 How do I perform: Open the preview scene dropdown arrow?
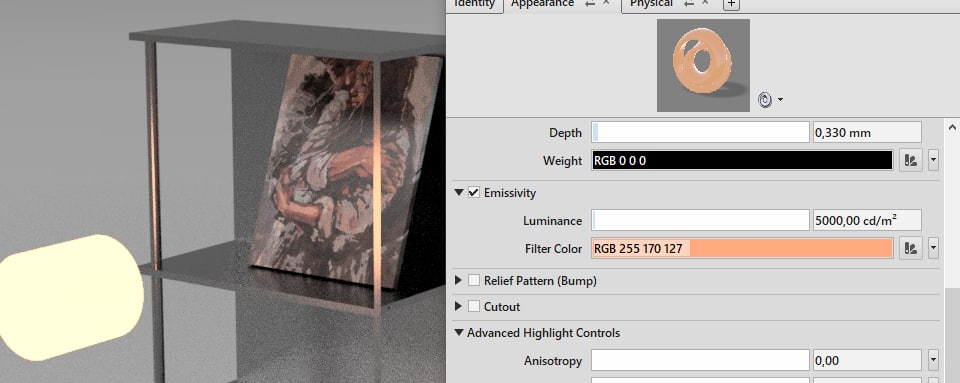(781, 100)
